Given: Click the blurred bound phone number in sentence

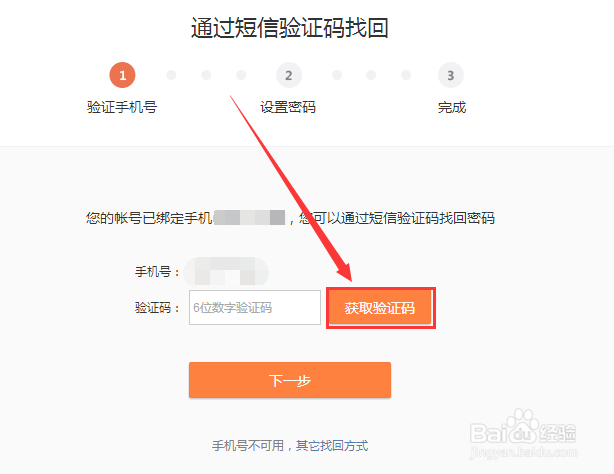Looking at the screenshot, I should click(249, 217).
